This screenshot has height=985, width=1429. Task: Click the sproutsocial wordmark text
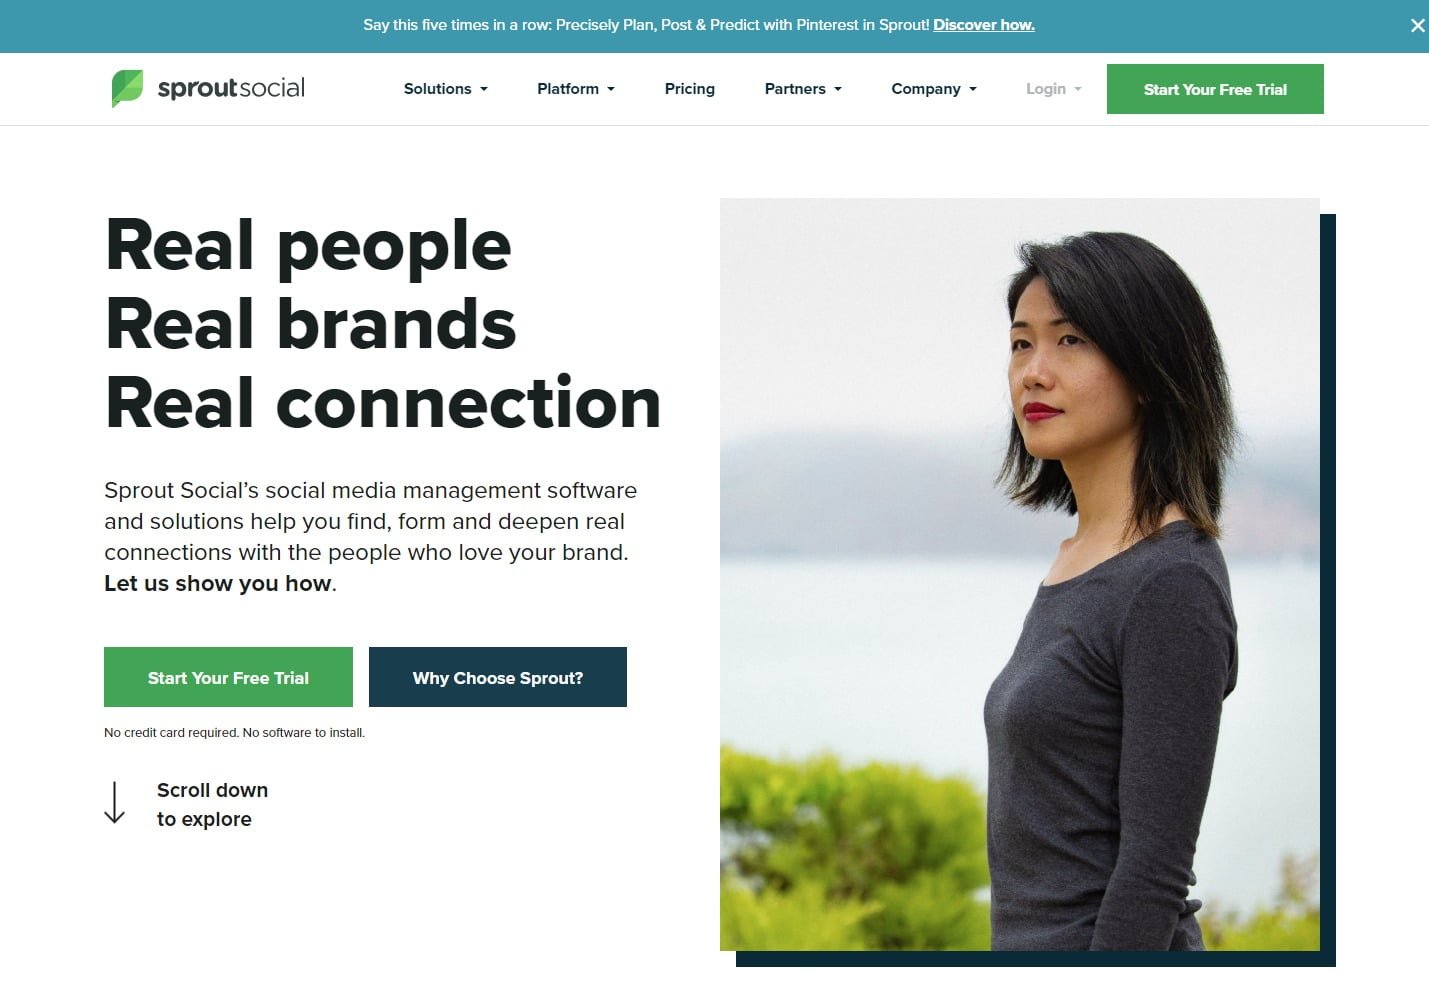tap(231, 88)
